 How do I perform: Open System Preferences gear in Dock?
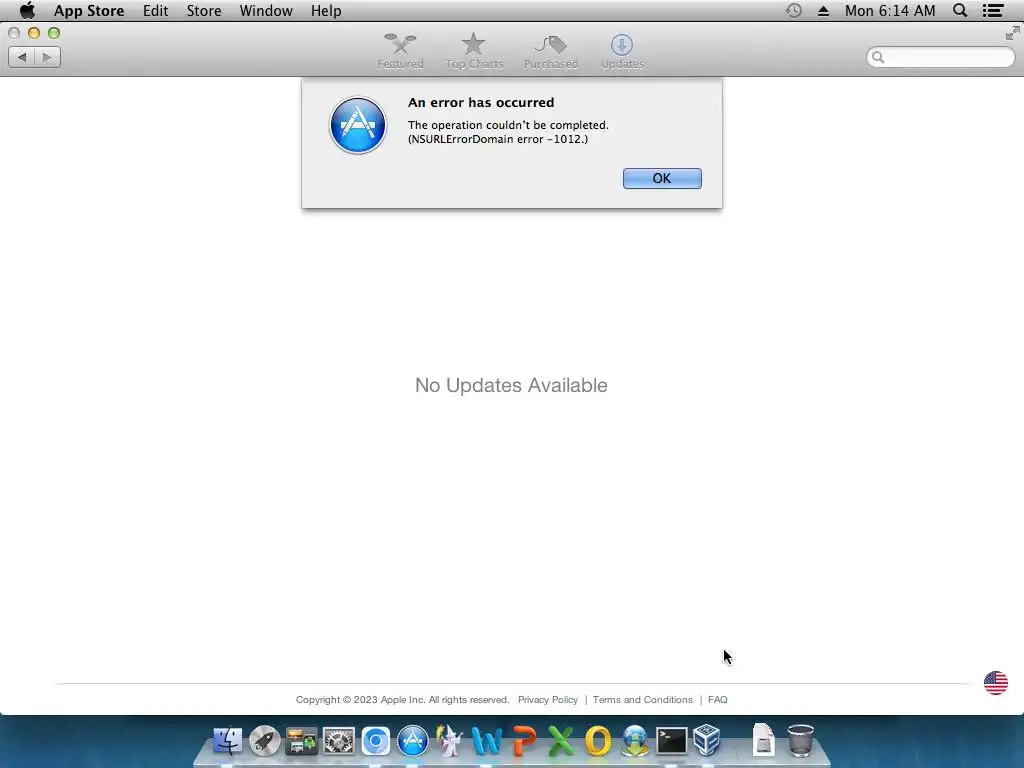pos(338,741)
